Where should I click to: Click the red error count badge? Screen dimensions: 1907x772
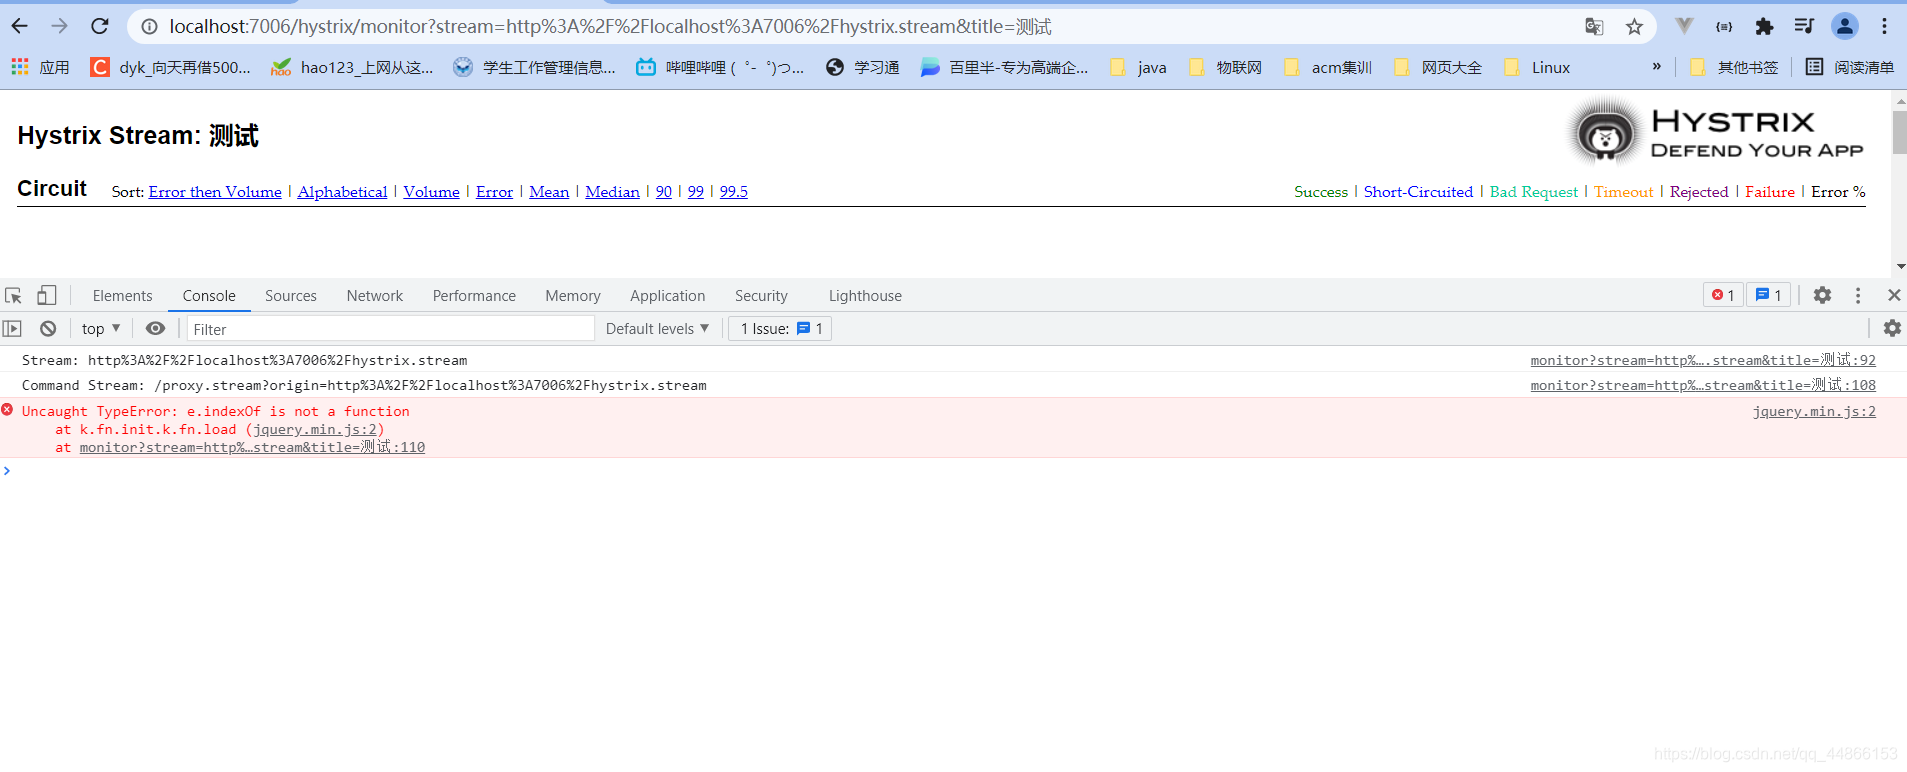(x=1723, y=296)
